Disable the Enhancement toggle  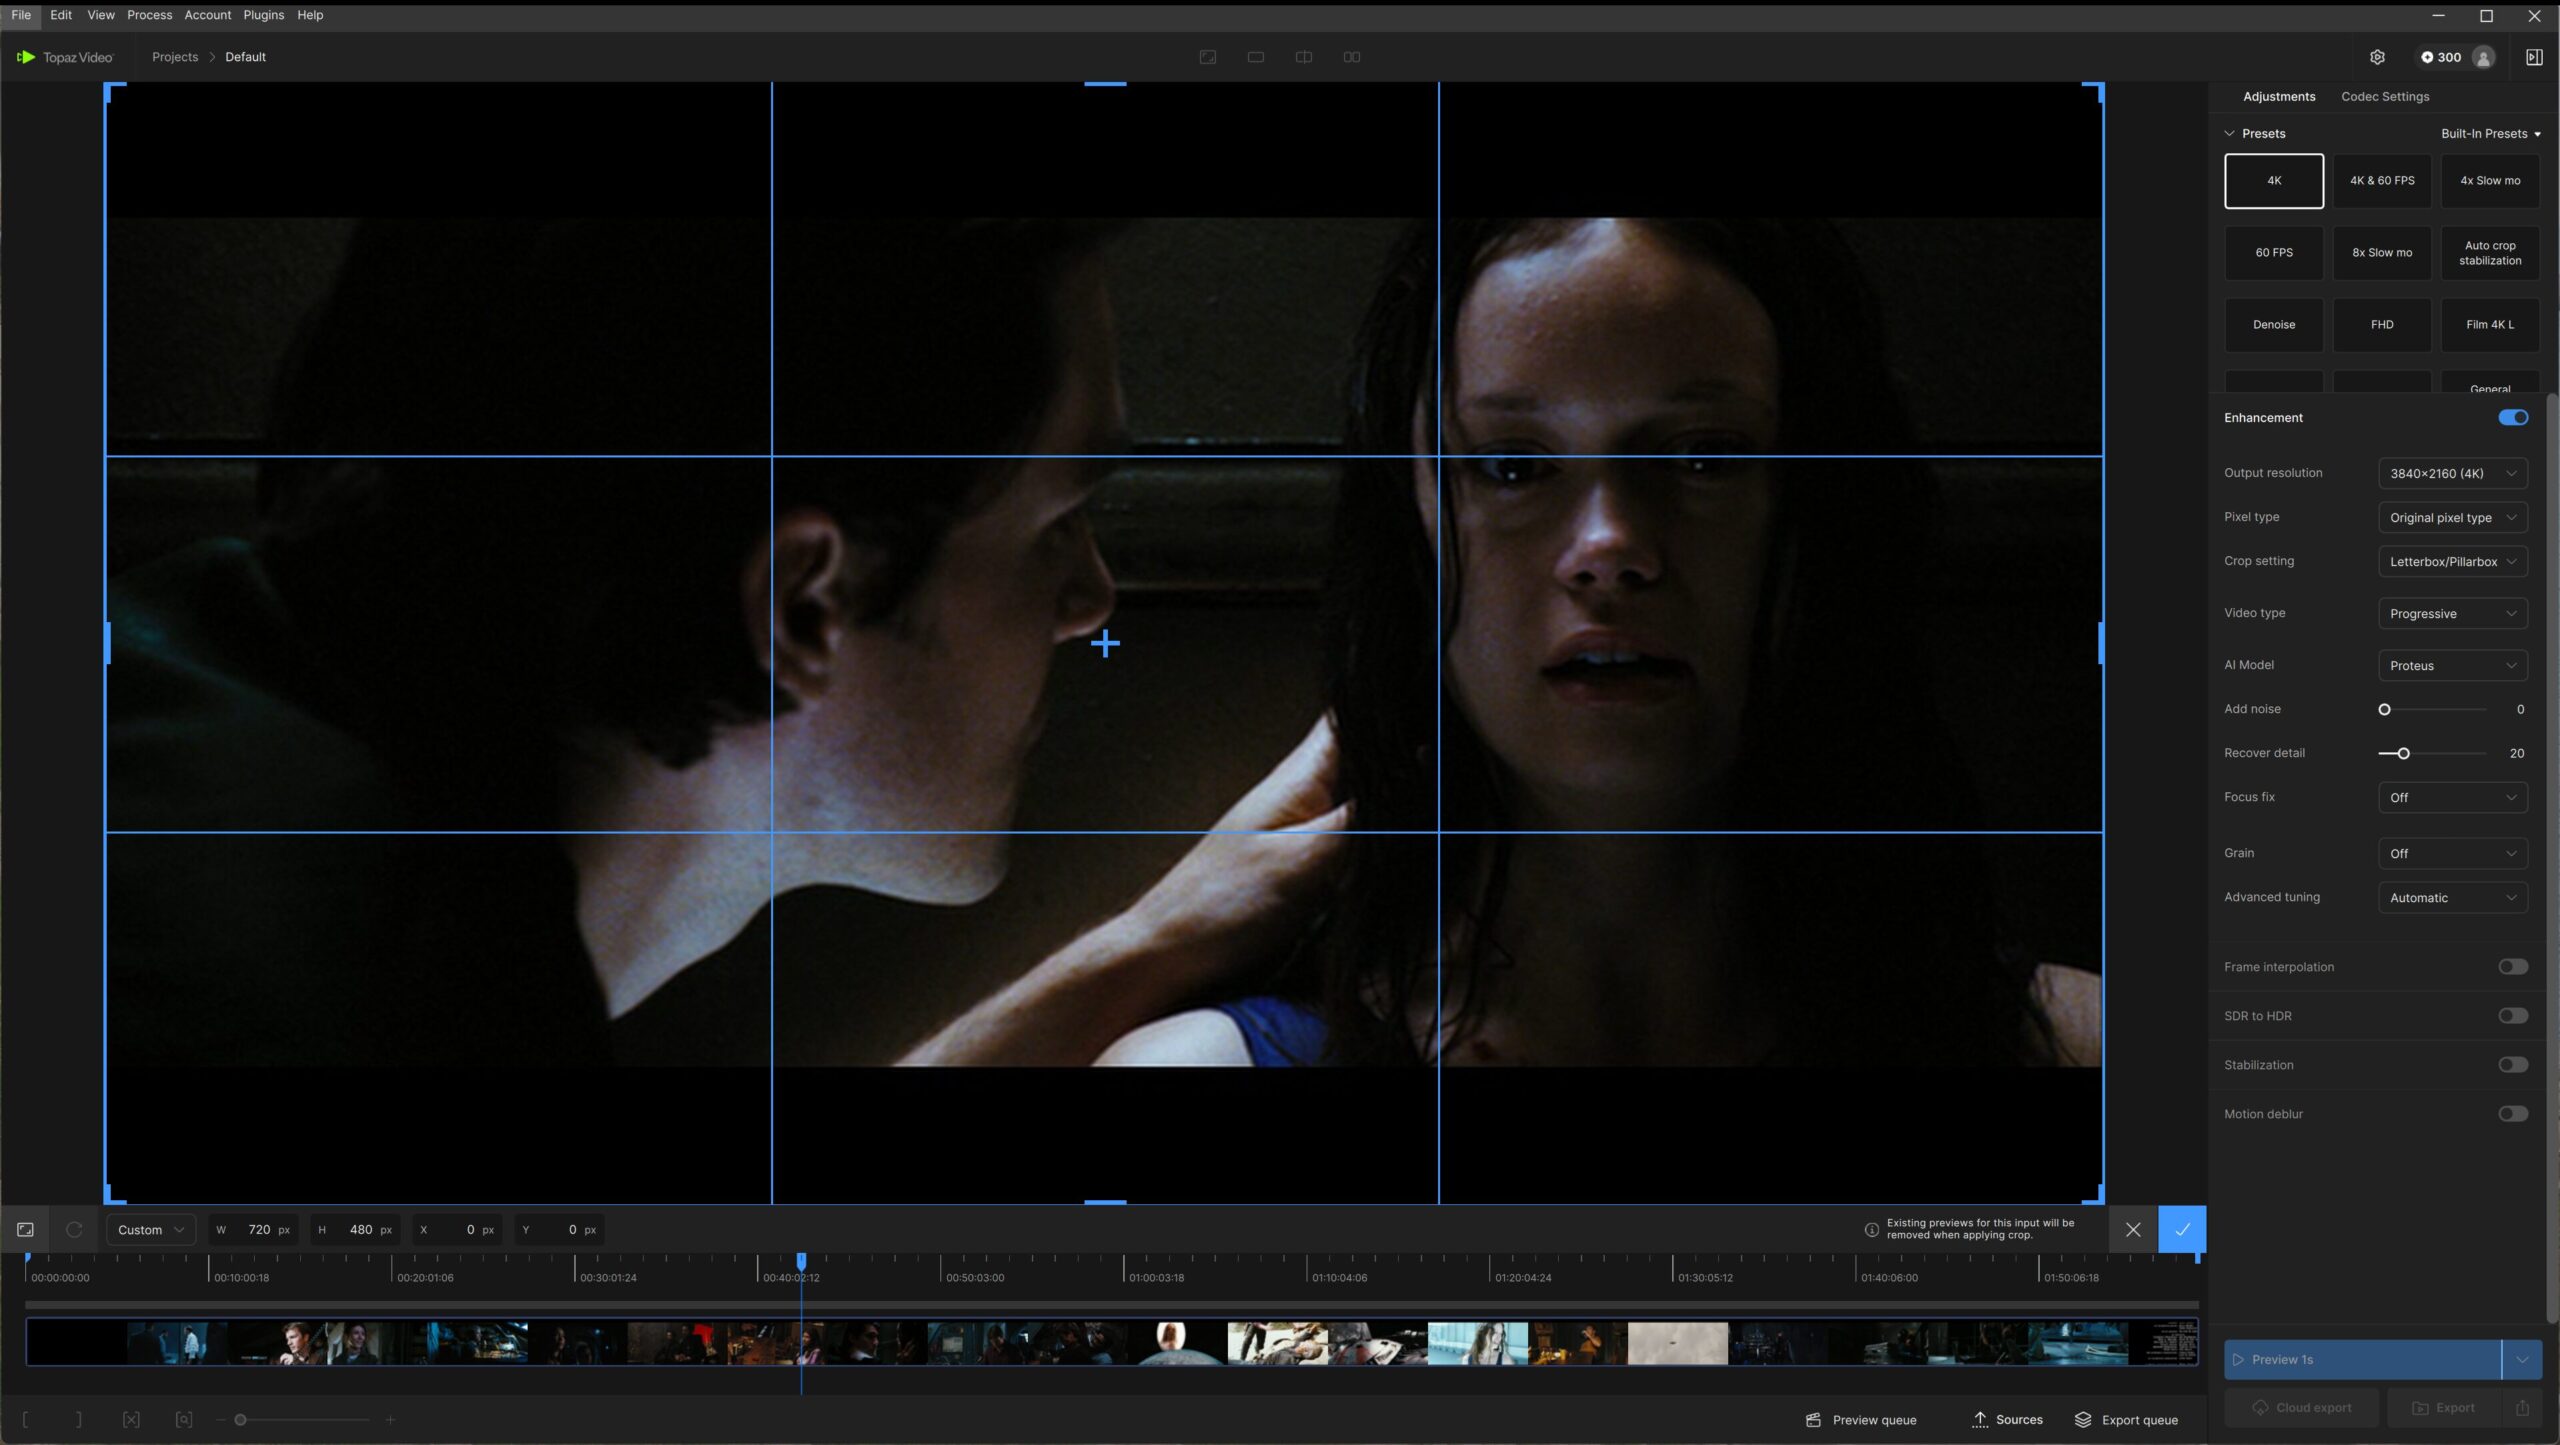click(2512, 418)
